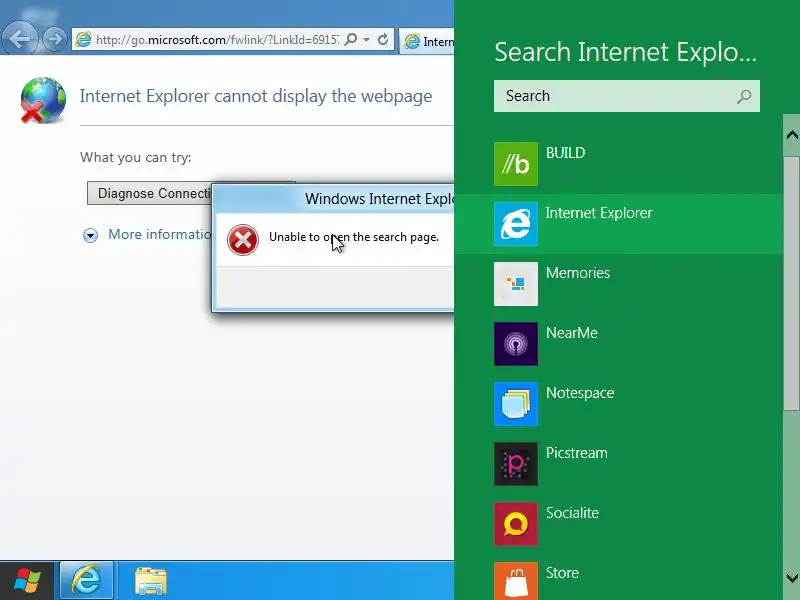800x600 pixels.
Task: Click the address bar search magnifier icon
Action: [x=351, y=39]
